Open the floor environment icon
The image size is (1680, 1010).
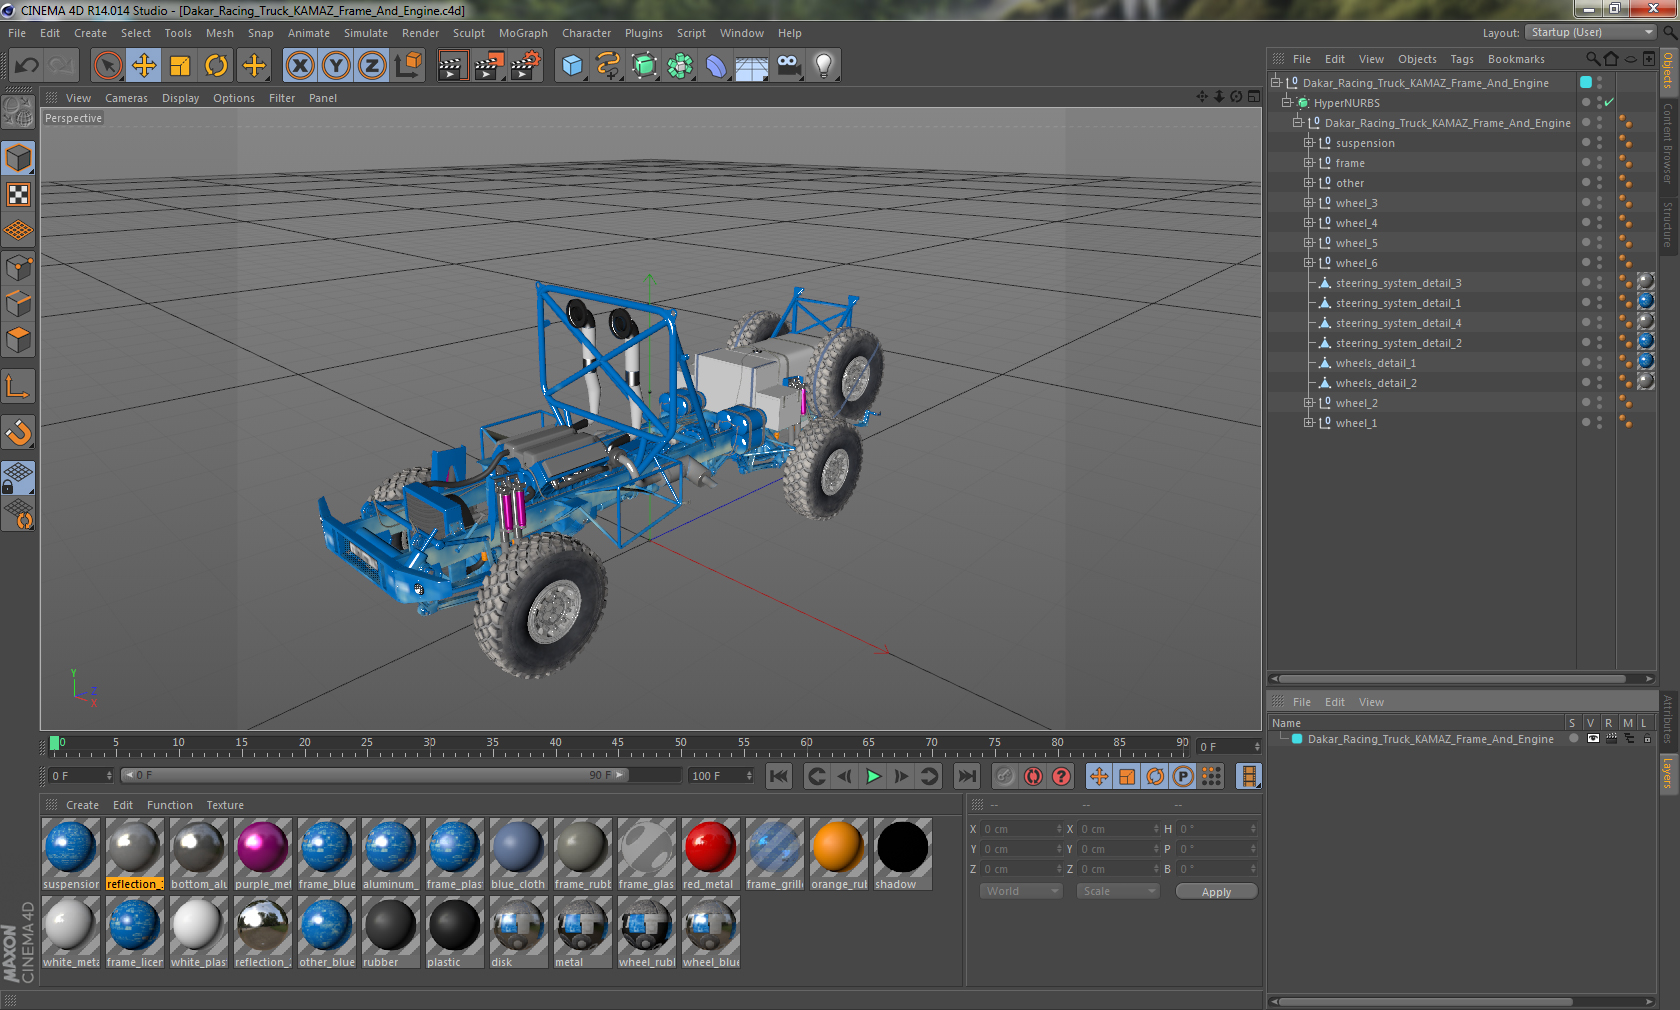[752, 66]
